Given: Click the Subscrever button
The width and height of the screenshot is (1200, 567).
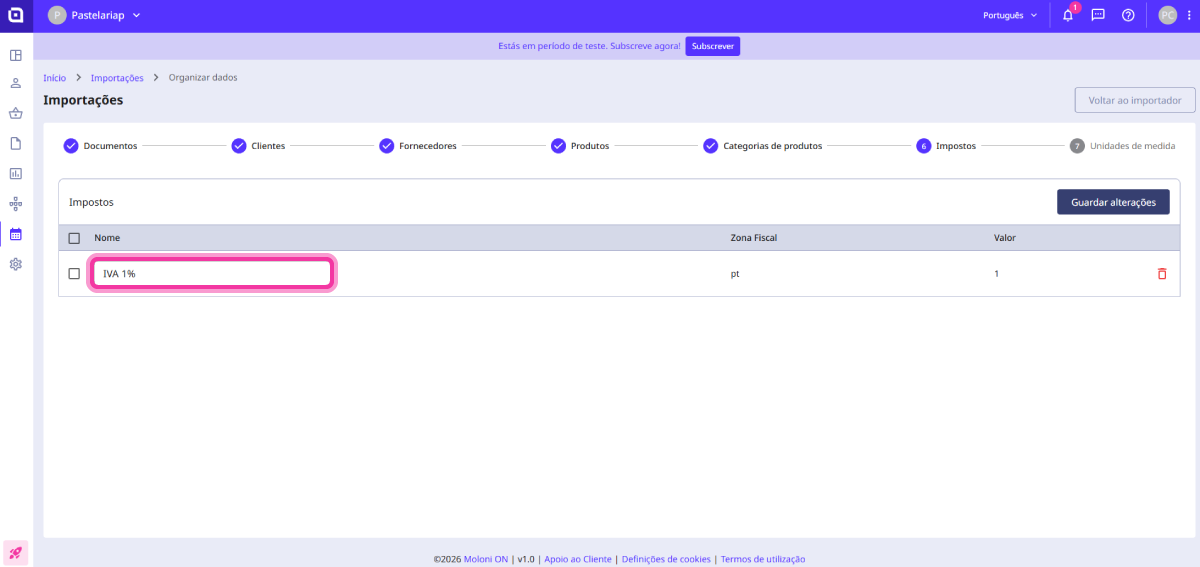Looking at the screenshot, I should [x=712, y=47].
